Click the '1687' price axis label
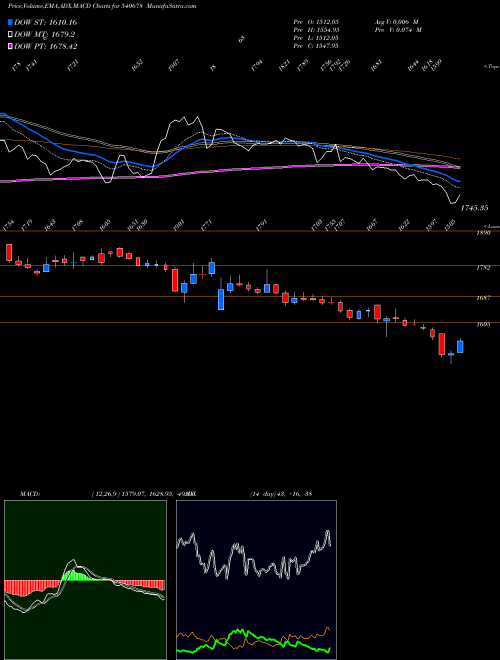This screenshot has width=500, height=660. (483, 298)
